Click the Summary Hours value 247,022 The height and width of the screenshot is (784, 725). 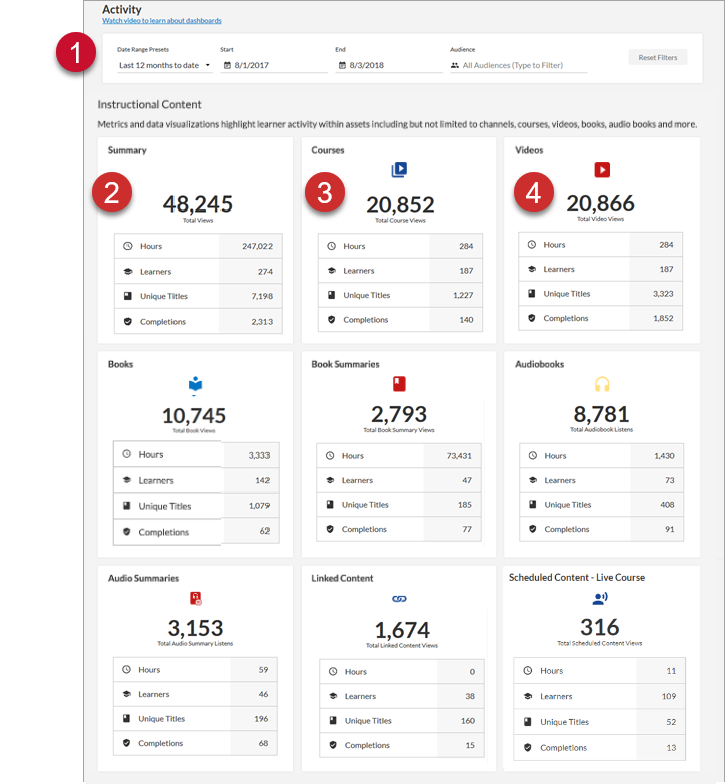coord(258,246)
